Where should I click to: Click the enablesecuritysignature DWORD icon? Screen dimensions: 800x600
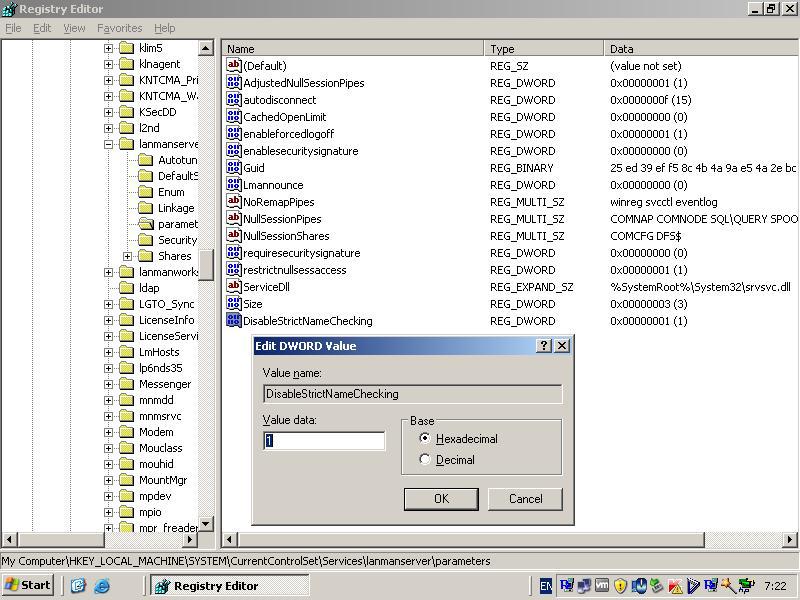pos(234,151)
